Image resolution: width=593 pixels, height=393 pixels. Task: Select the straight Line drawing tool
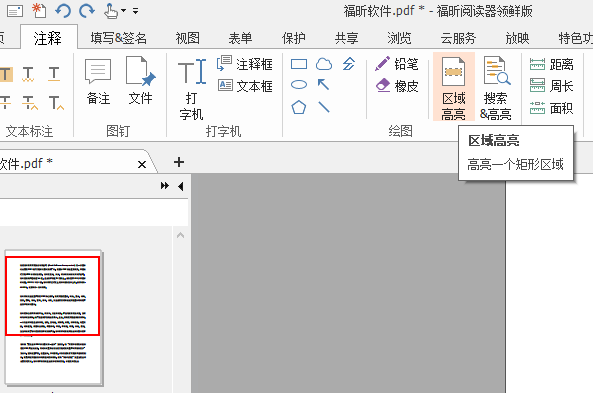(324, 107)
